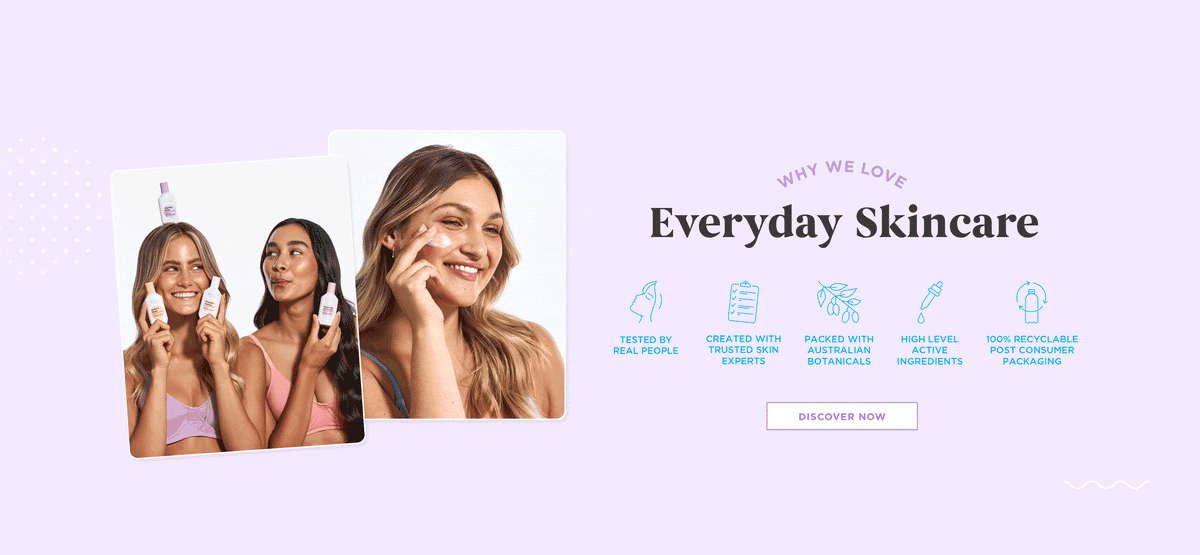
Task: Click the recyclable bottle icon
Action: point(1031,302)
